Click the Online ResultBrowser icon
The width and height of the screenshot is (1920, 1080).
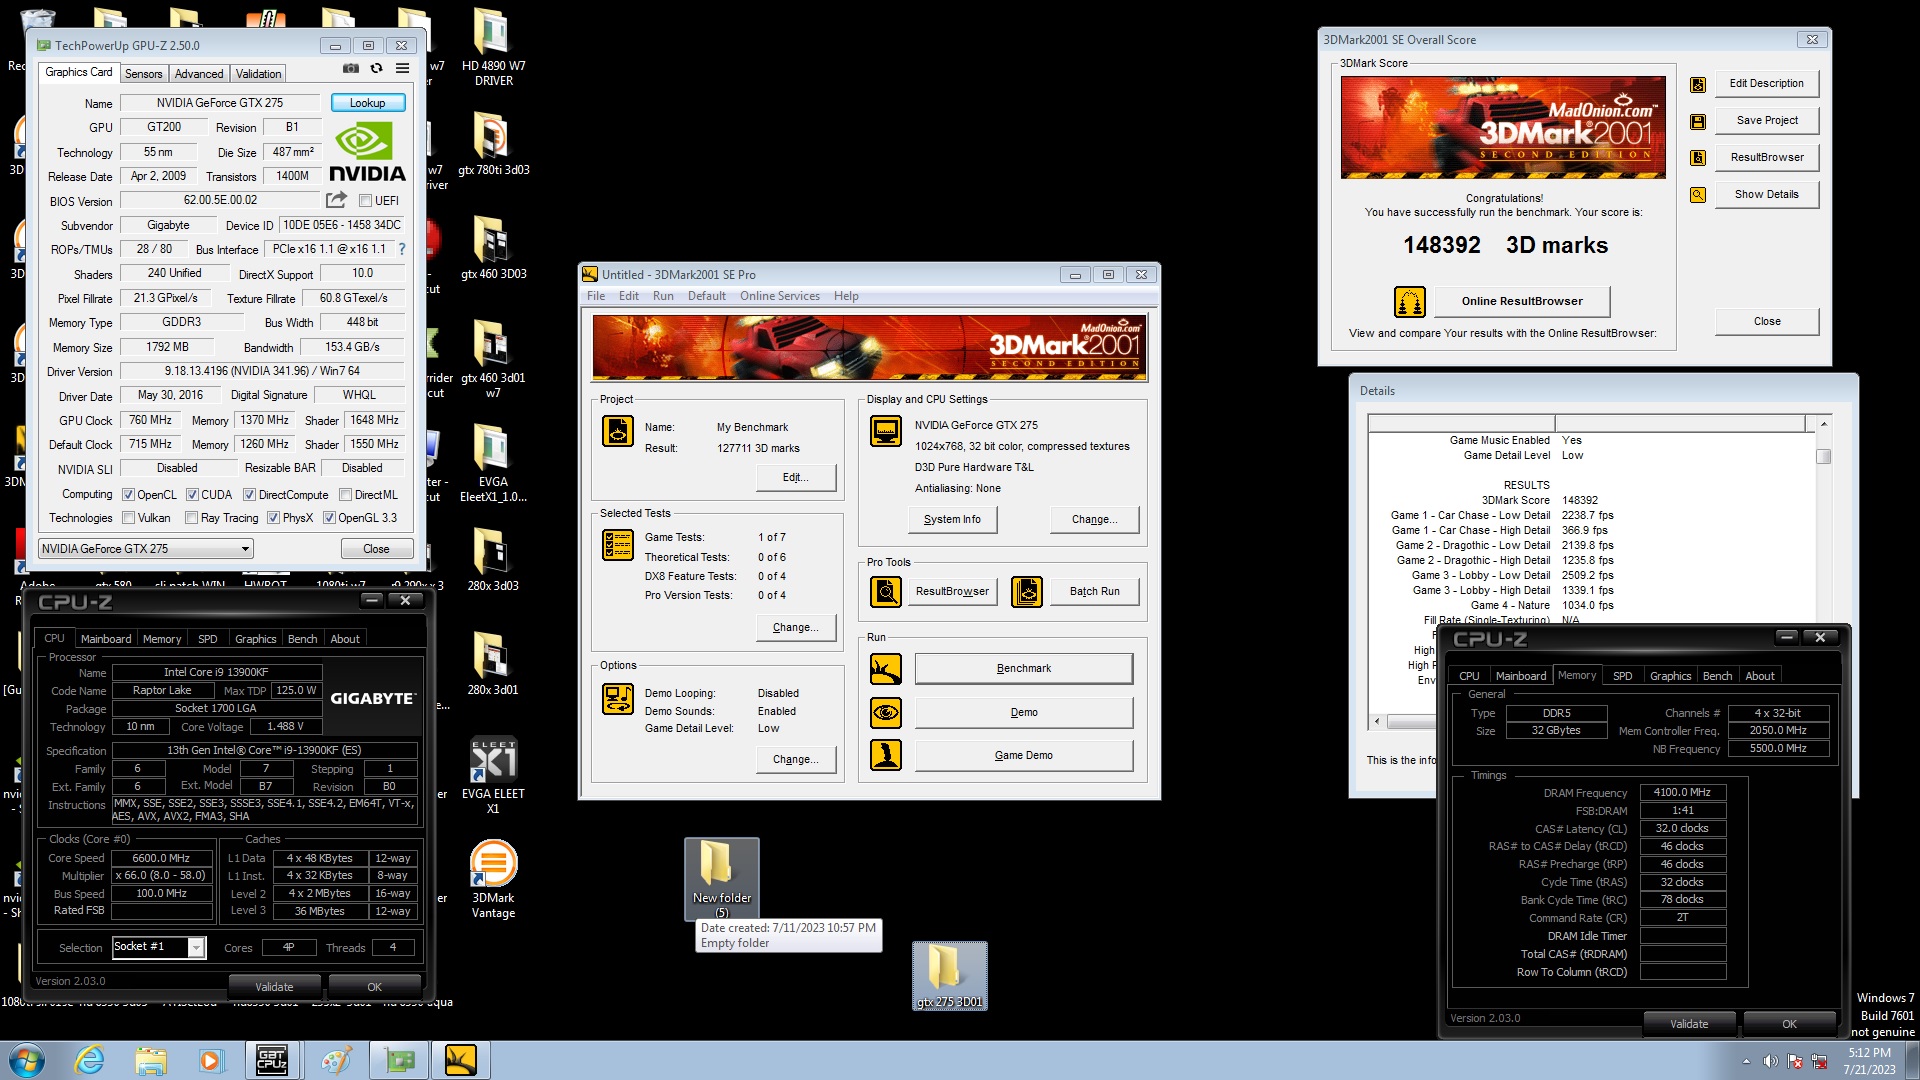click(x=1410, y=301)
